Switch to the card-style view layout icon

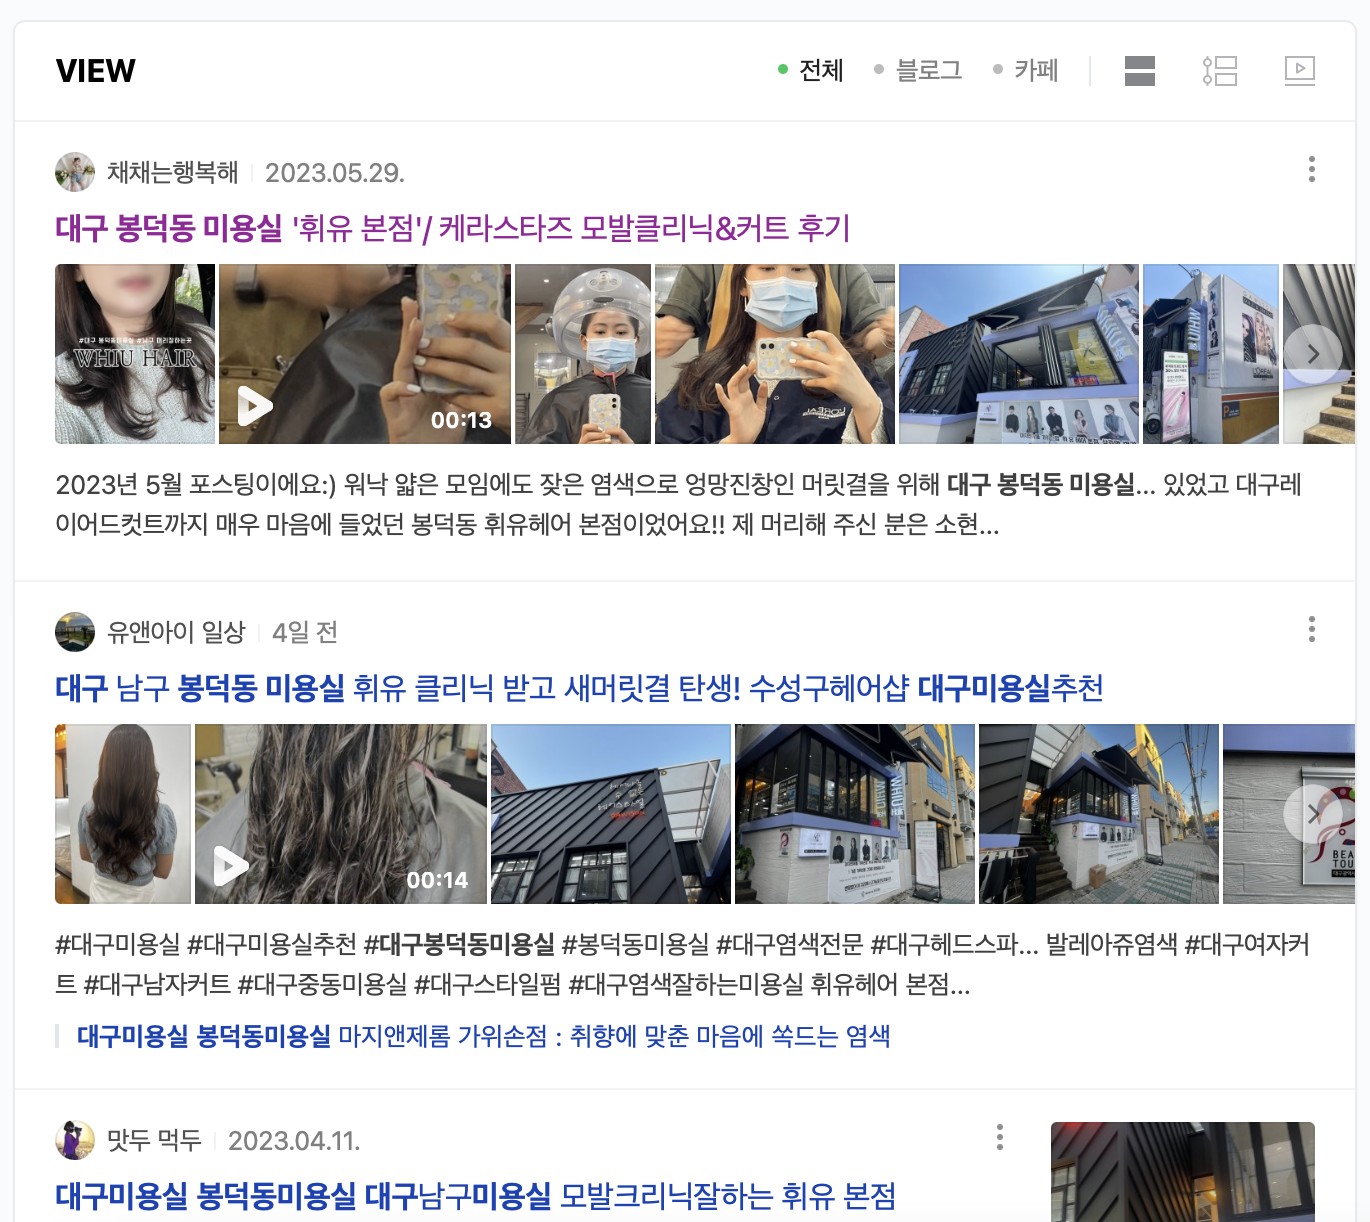click(1139, 71)
